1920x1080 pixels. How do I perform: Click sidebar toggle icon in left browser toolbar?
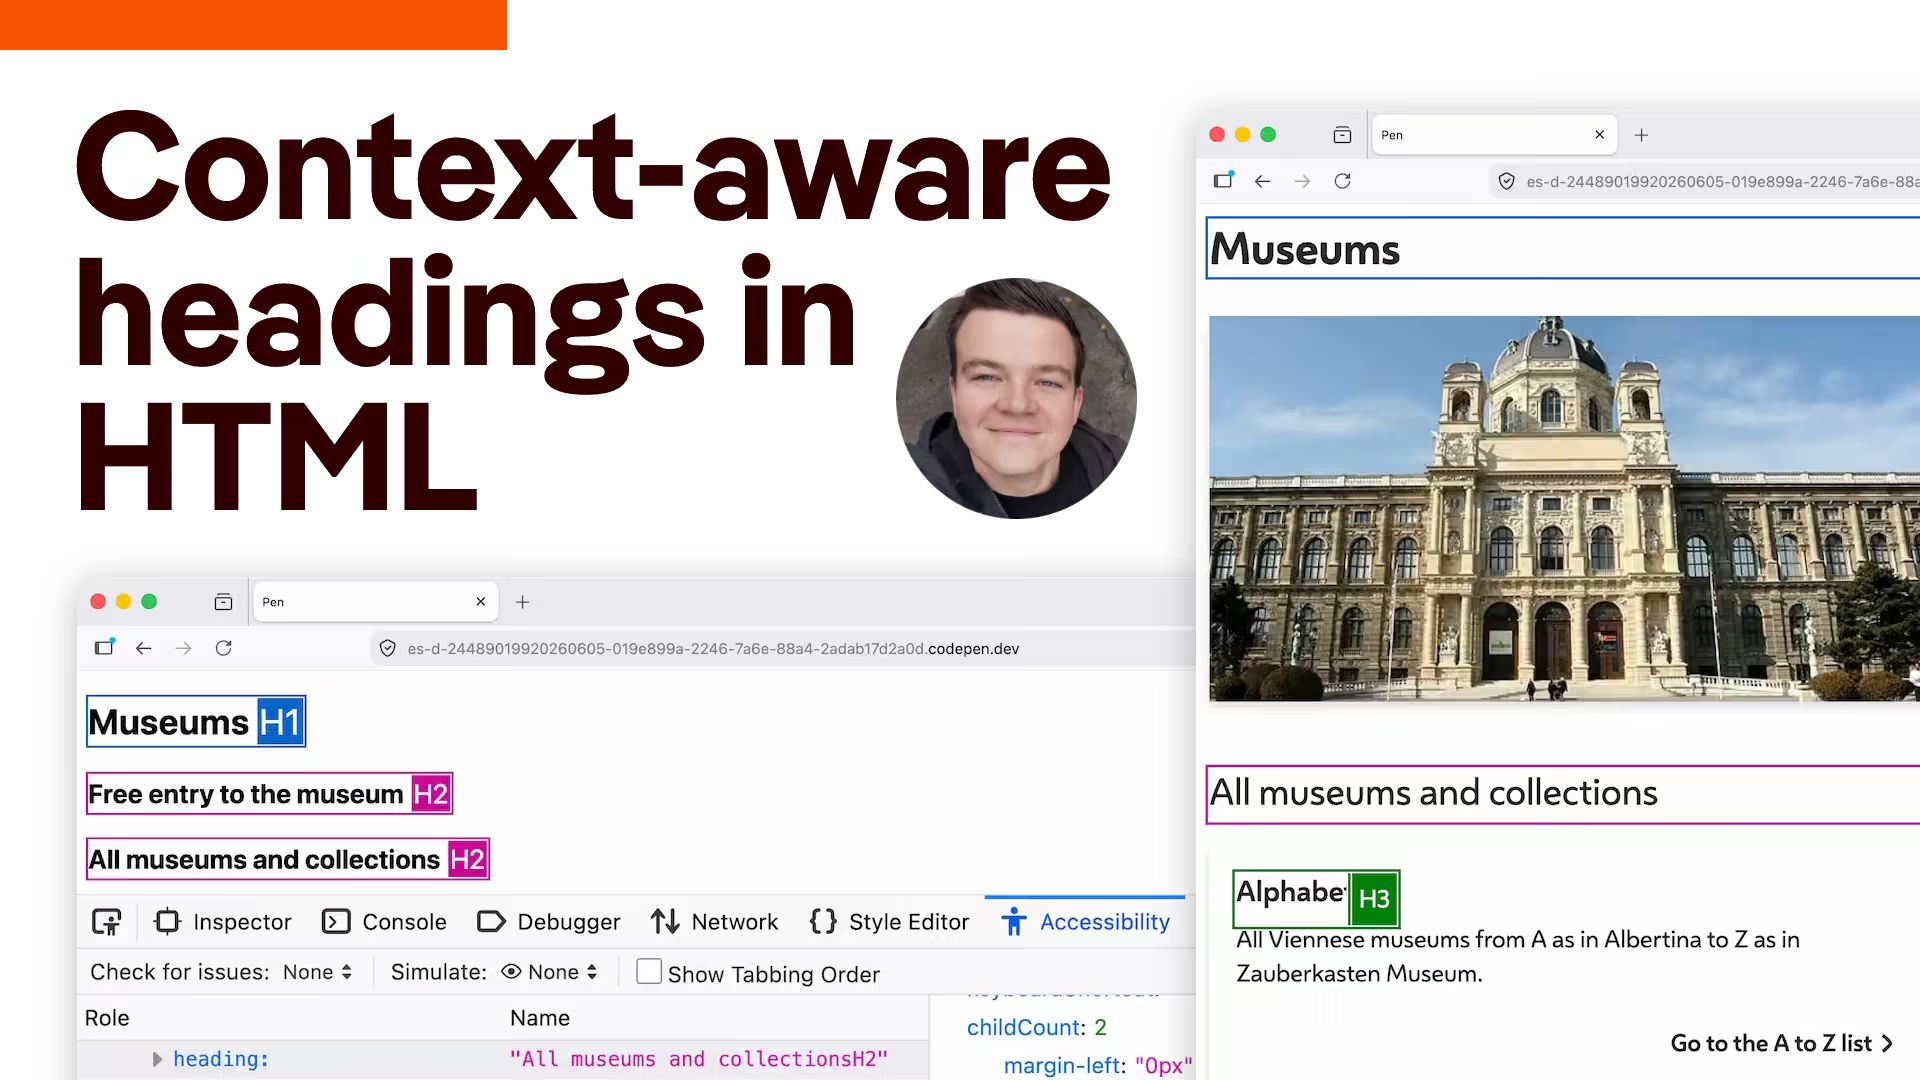104,647
